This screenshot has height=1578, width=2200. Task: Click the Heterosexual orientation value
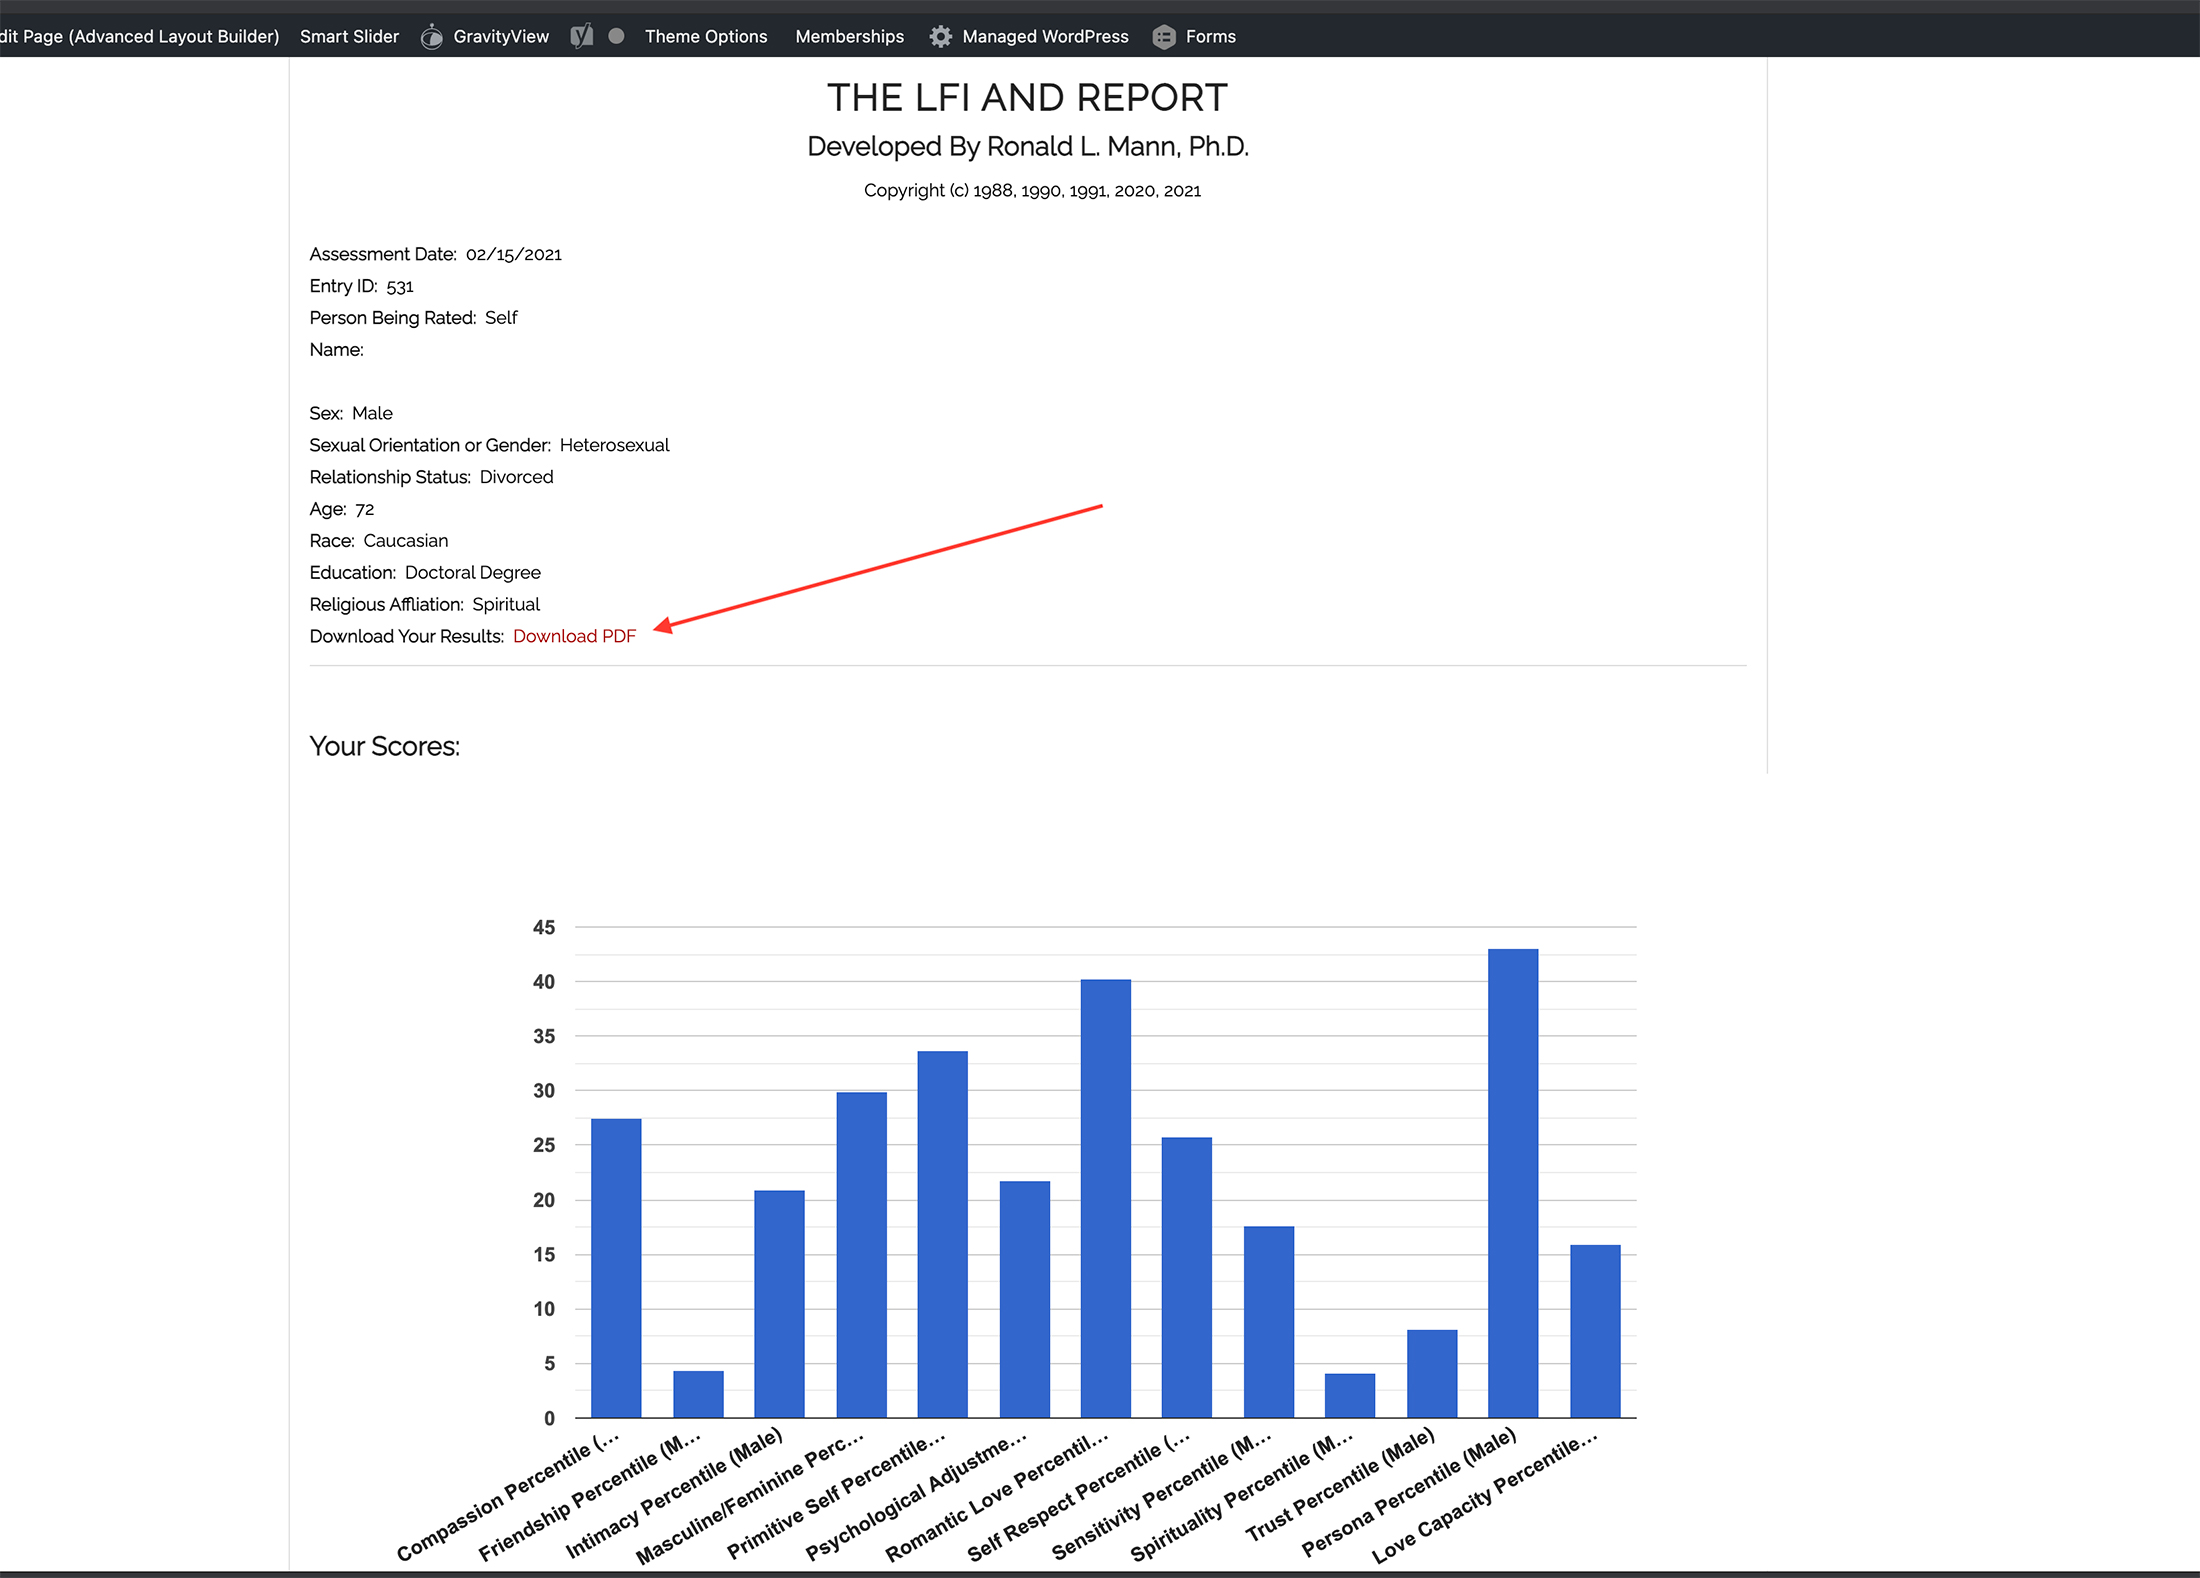[x=614, y=445]
